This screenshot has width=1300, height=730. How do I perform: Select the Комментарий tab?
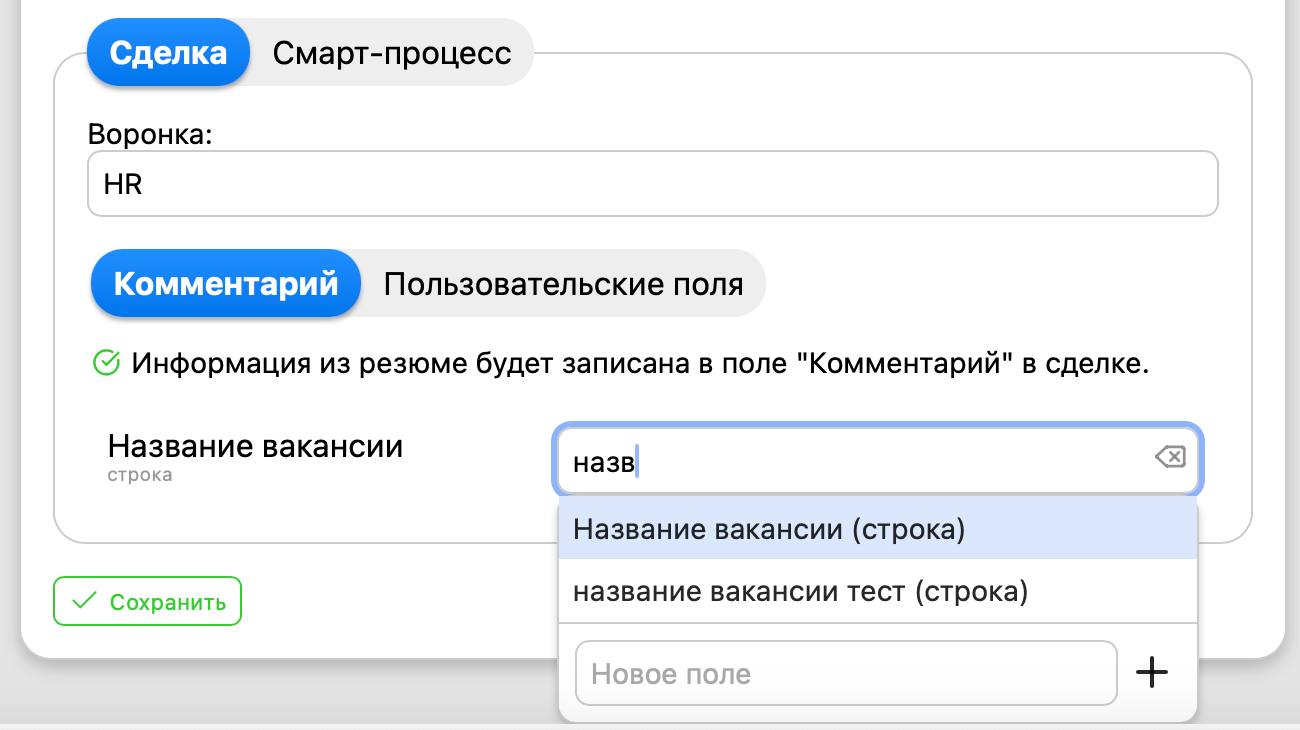click(226, 283)
